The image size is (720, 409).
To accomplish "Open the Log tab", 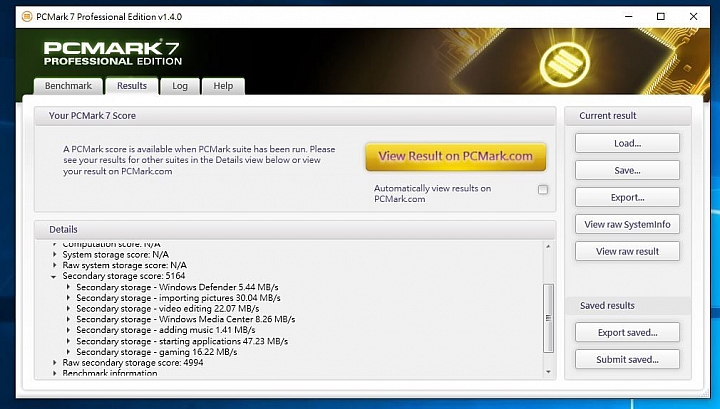I will coord(180,86).
